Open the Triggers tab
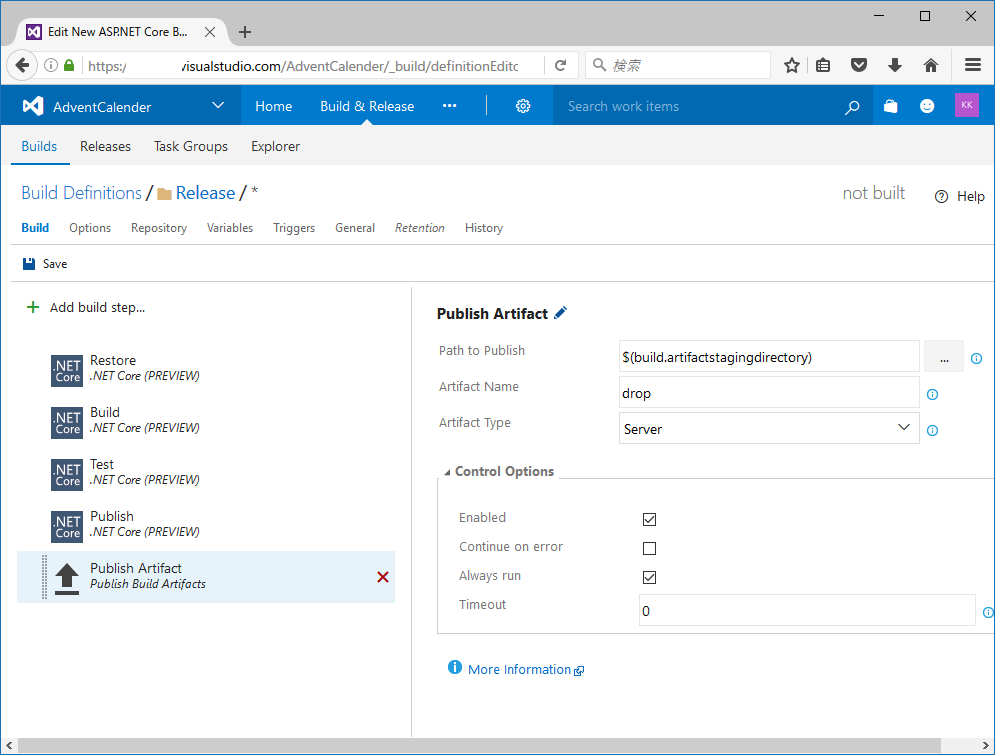The width and height of the screenshot is (995, 755). 294,228
